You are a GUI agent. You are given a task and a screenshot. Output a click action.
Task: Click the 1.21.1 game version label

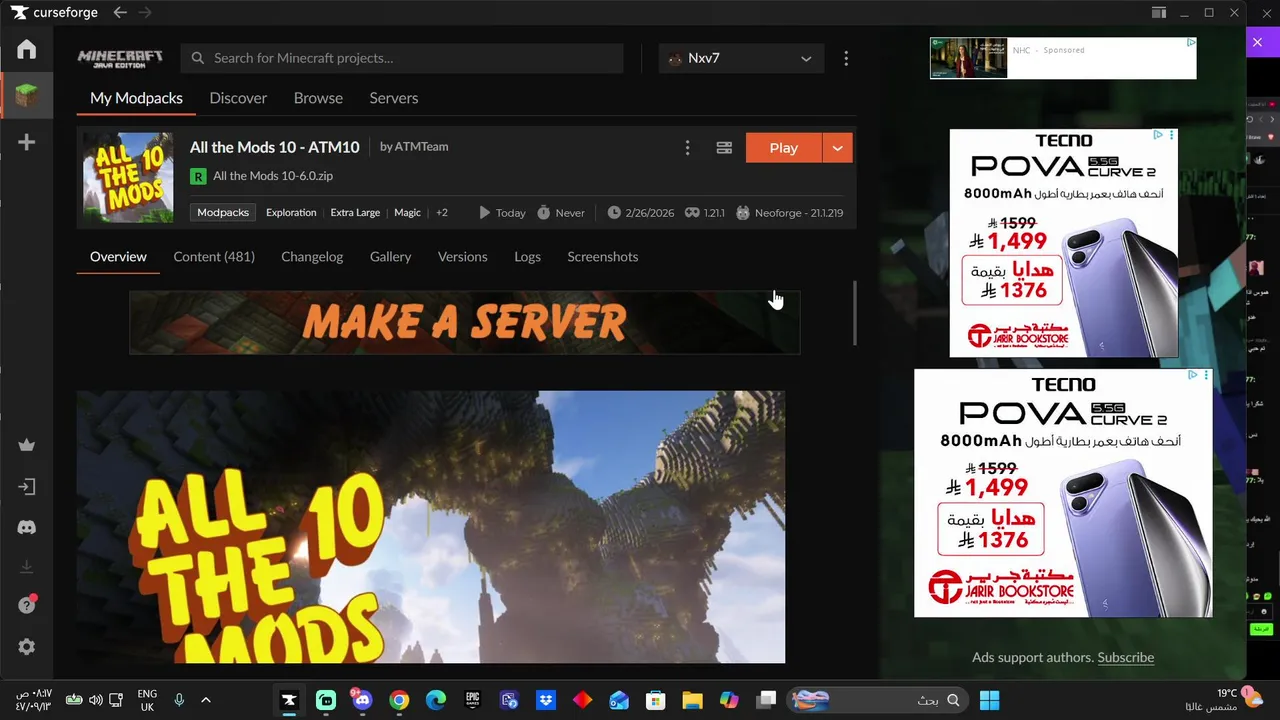[714, 213]
